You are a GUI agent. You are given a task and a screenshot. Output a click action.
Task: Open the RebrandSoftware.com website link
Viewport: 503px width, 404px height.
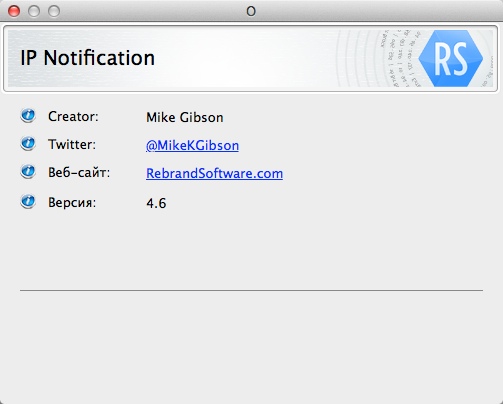pyautogui.click(x=214, y=173)
